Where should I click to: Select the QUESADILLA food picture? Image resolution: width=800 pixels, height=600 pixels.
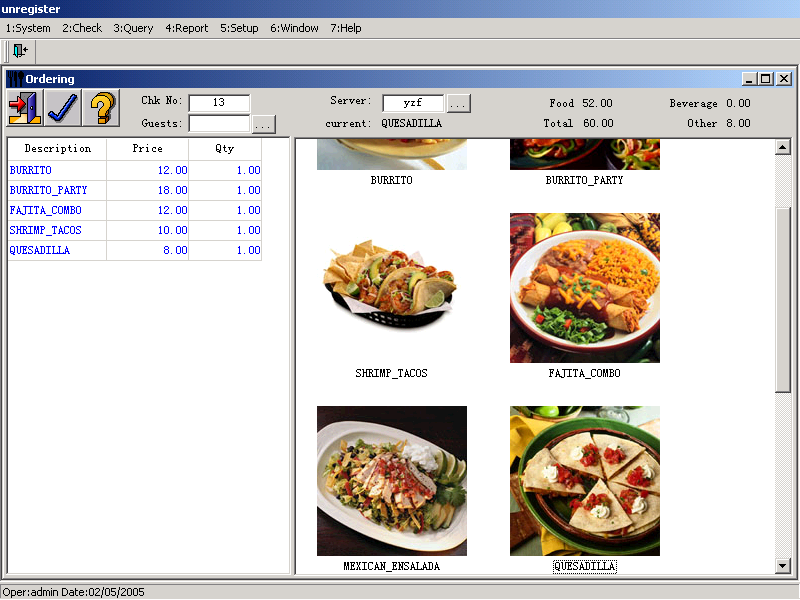click(585, 481)
